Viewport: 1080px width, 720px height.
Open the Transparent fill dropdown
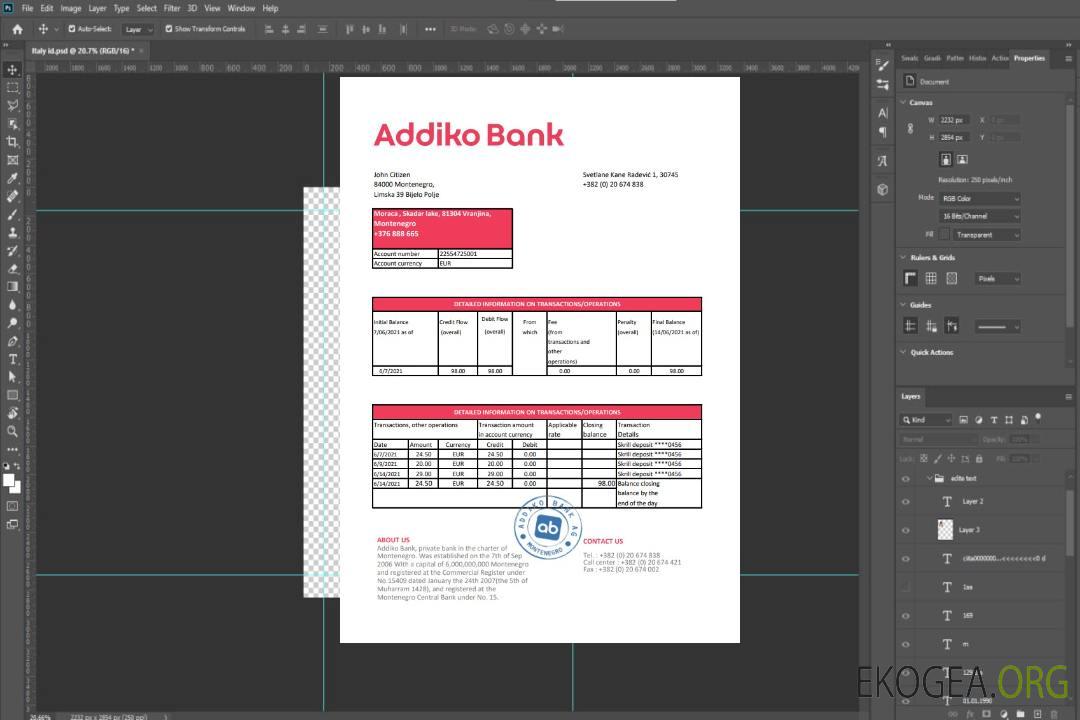tap(986, 235)
